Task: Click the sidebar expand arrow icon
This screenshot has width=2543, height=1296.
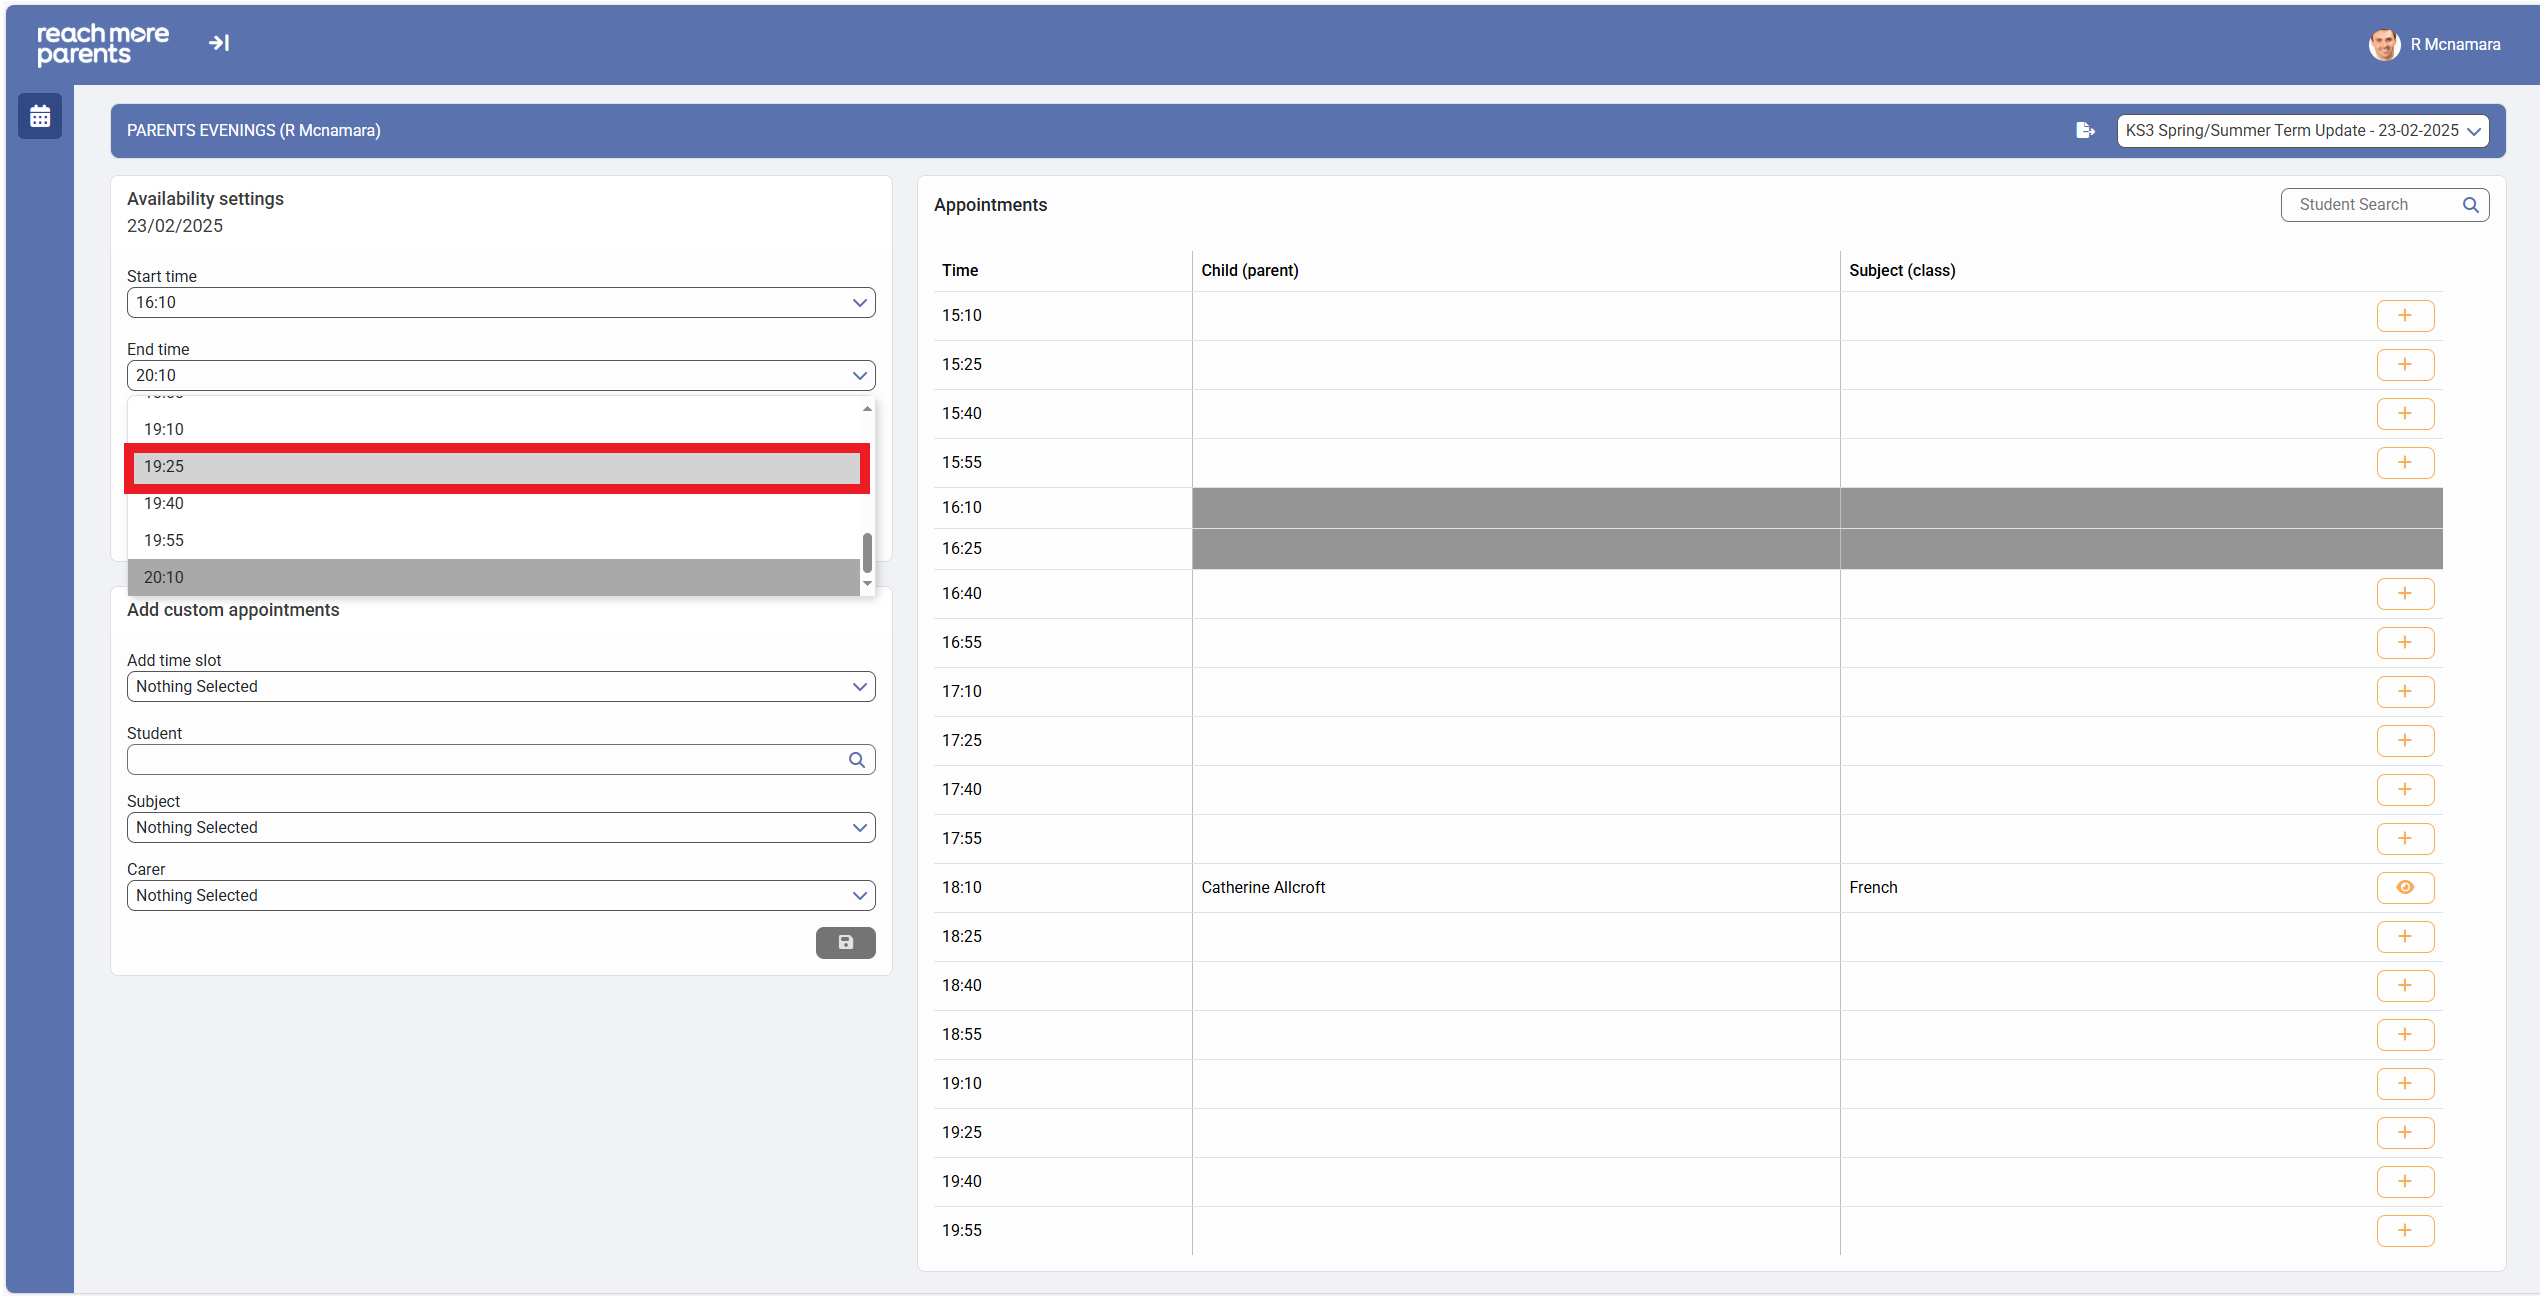Action: click(219, 43)
